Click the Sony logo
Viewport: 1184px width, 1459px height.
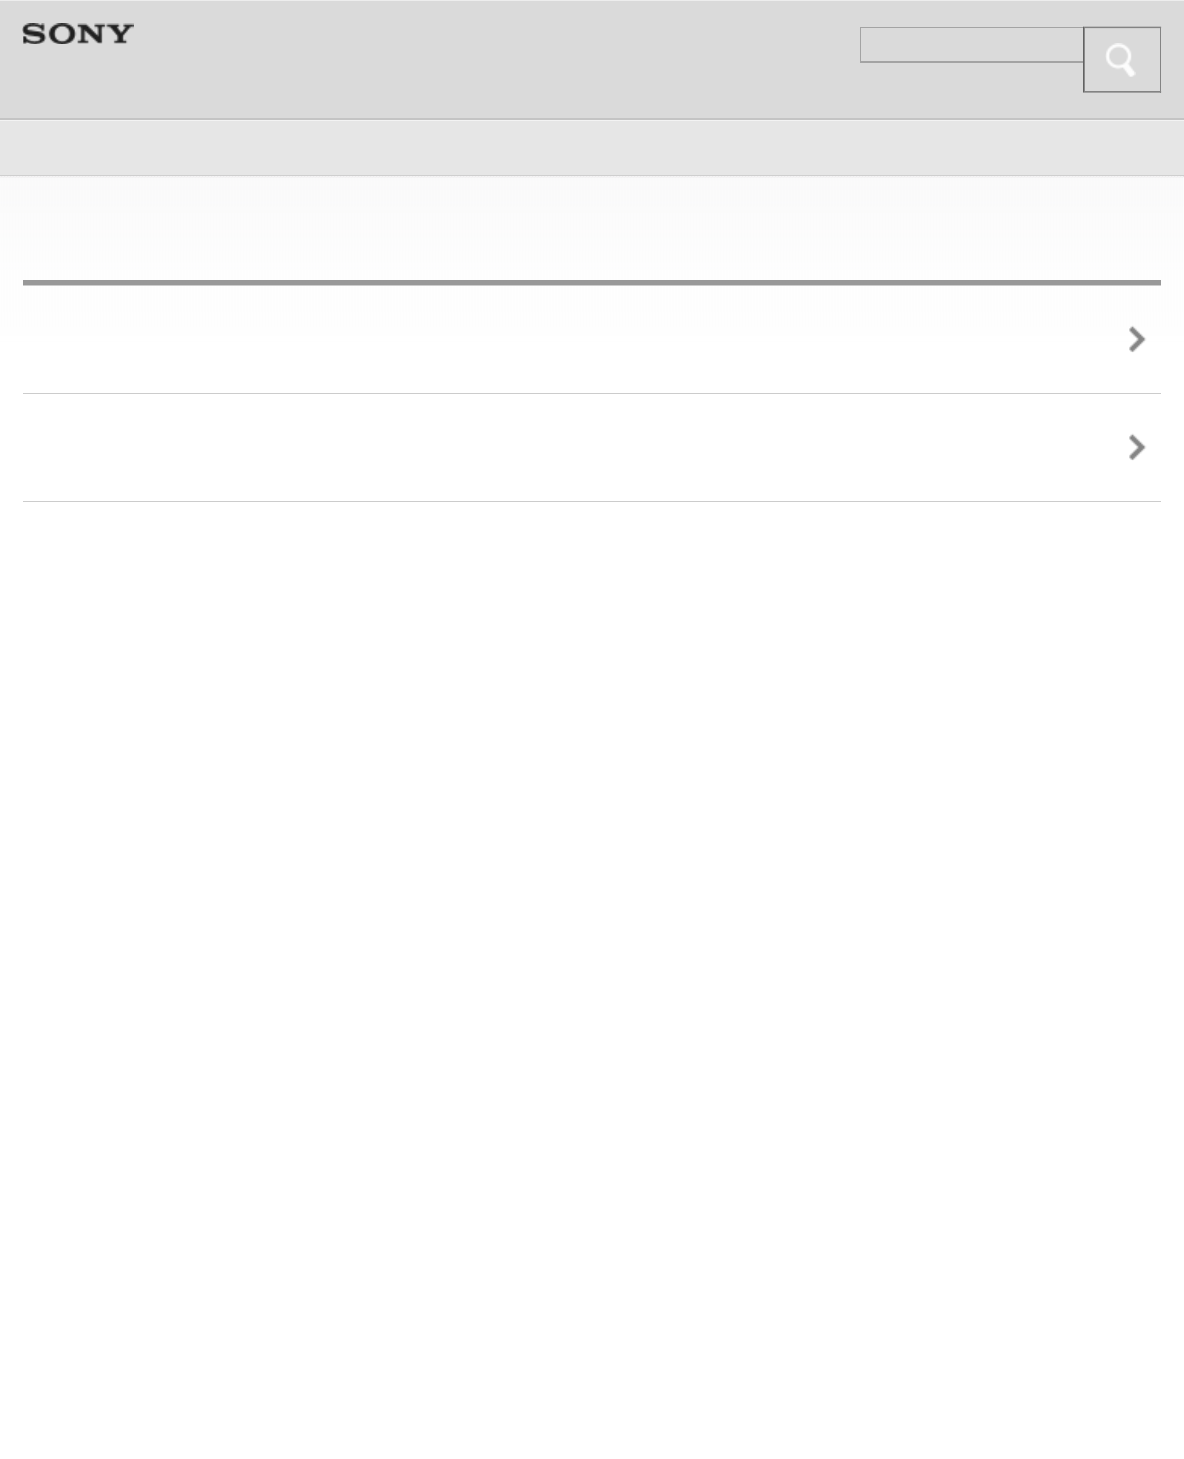pyautogui.click(x=78, y=34)
